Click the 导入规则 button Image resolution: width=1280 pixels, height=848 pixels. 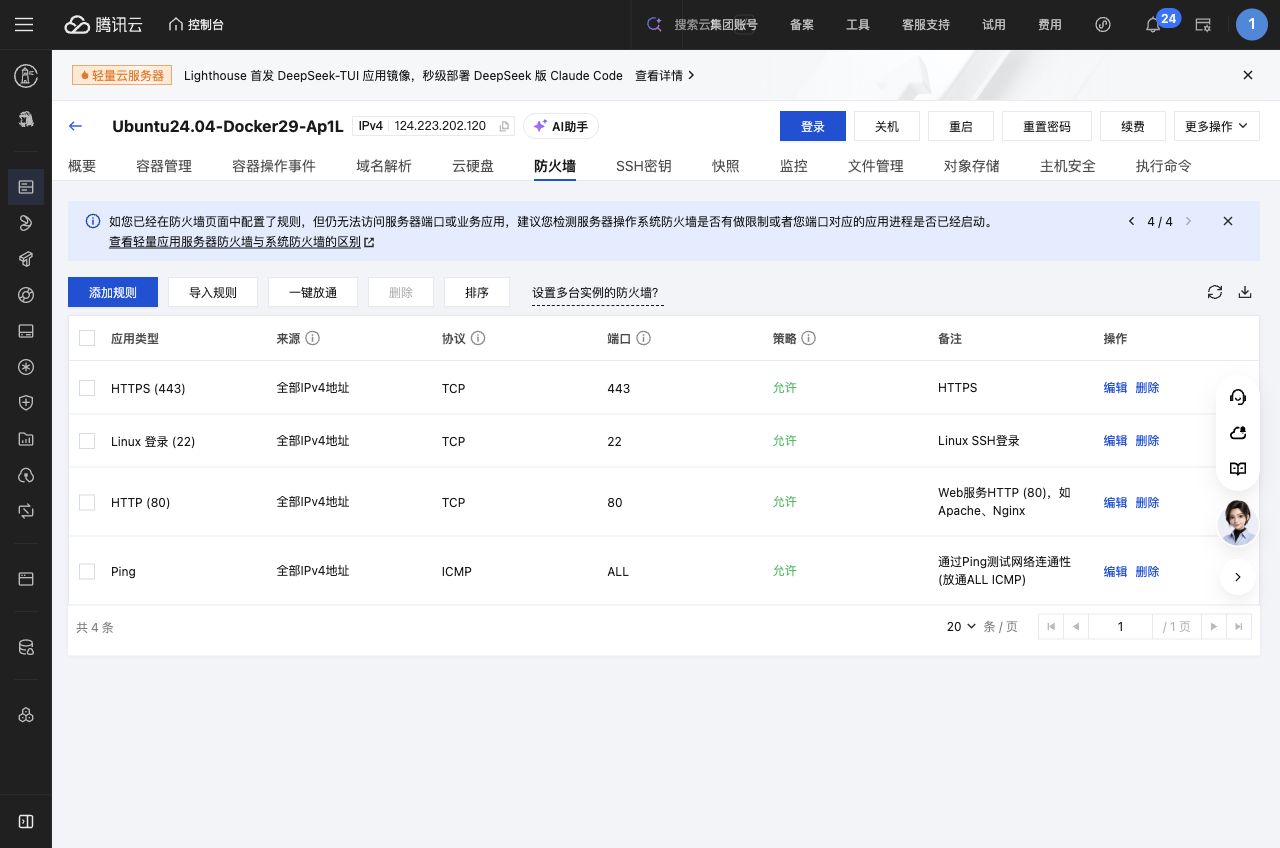tap(213, 292)
